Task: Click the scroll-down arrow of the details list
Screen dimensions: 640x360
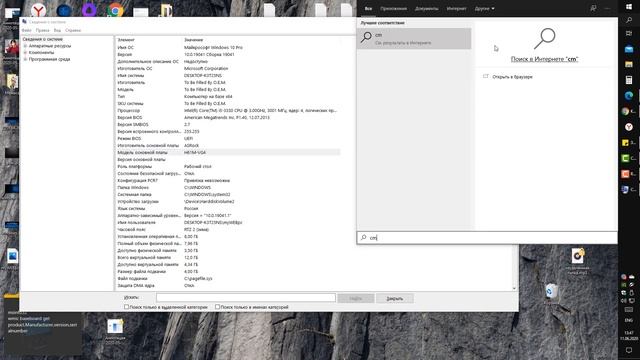Action: click(514, 288)
